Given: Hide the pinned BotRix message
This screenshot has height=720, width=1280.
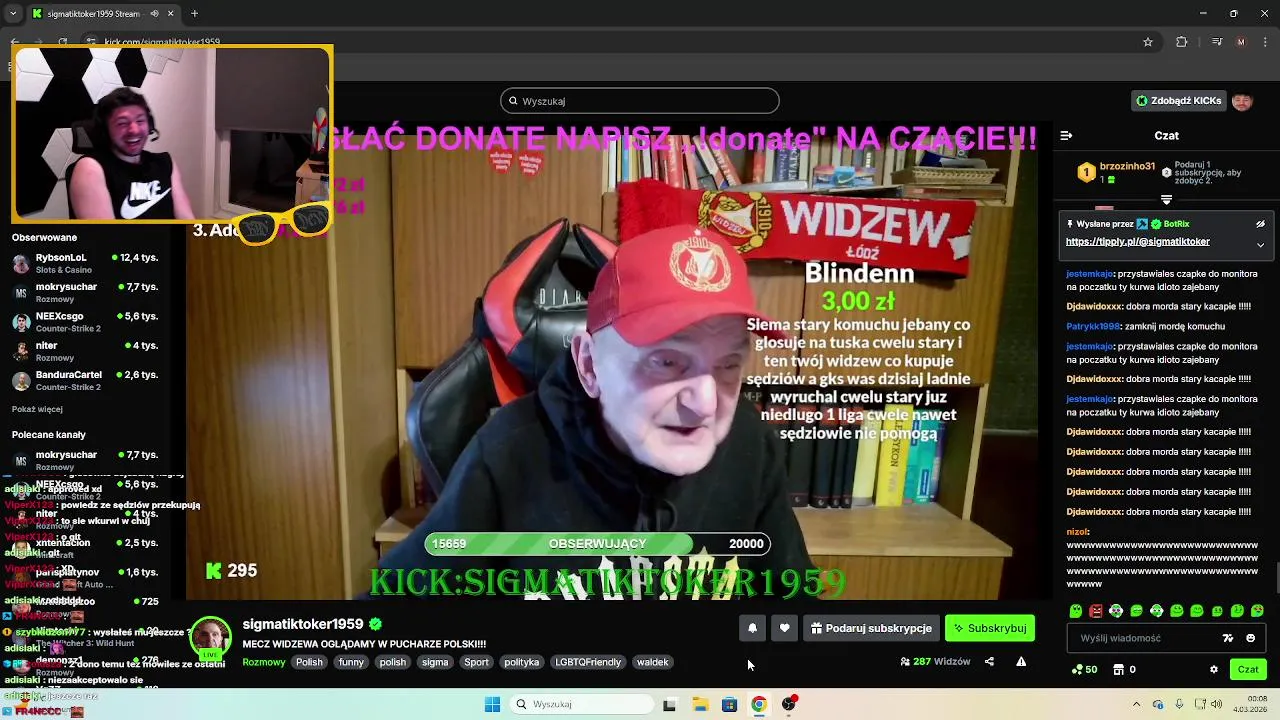Looking at the screenshot, I should pos(1260,224).
